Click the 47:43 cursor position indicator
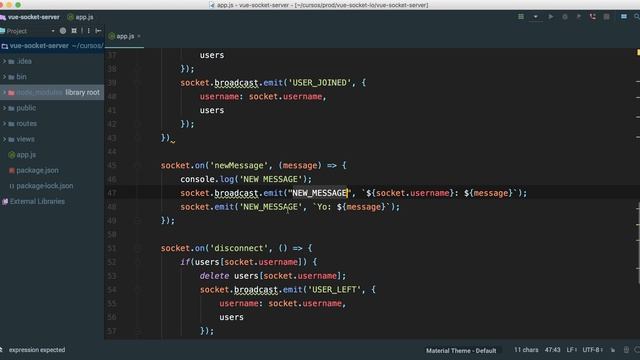640x360 pixels. (552, 350)
